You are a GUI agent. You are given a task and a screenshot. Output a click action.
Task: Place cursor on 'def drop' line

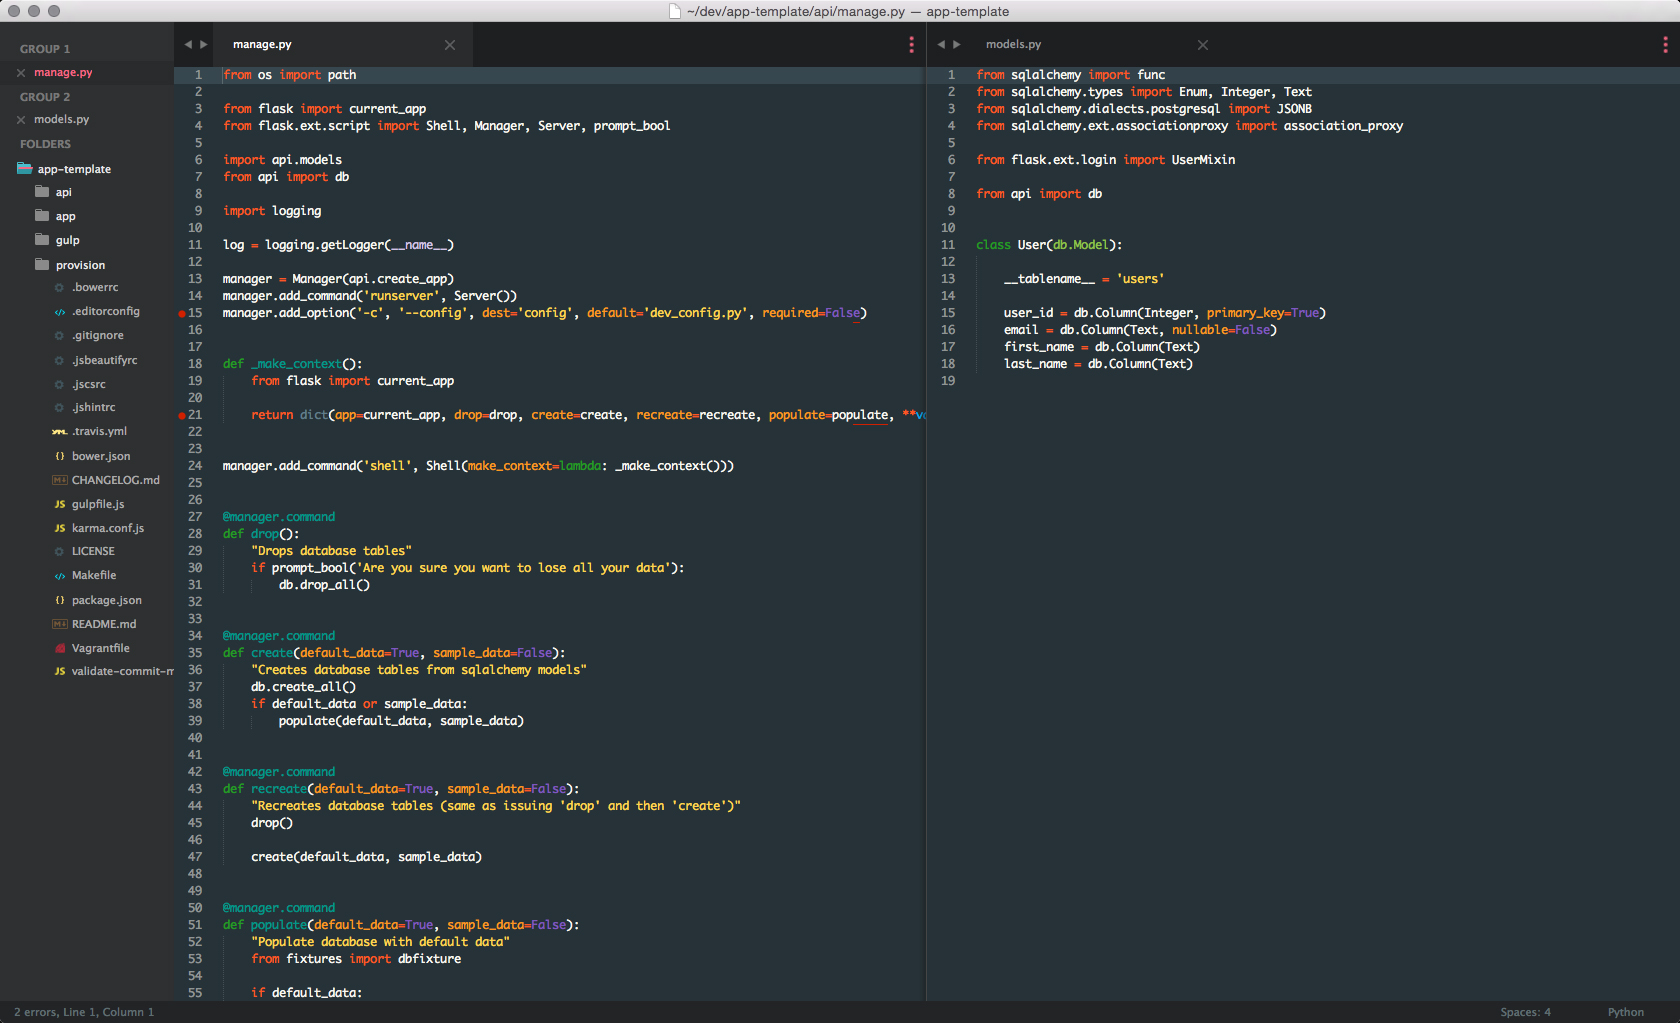pos(260,534)
